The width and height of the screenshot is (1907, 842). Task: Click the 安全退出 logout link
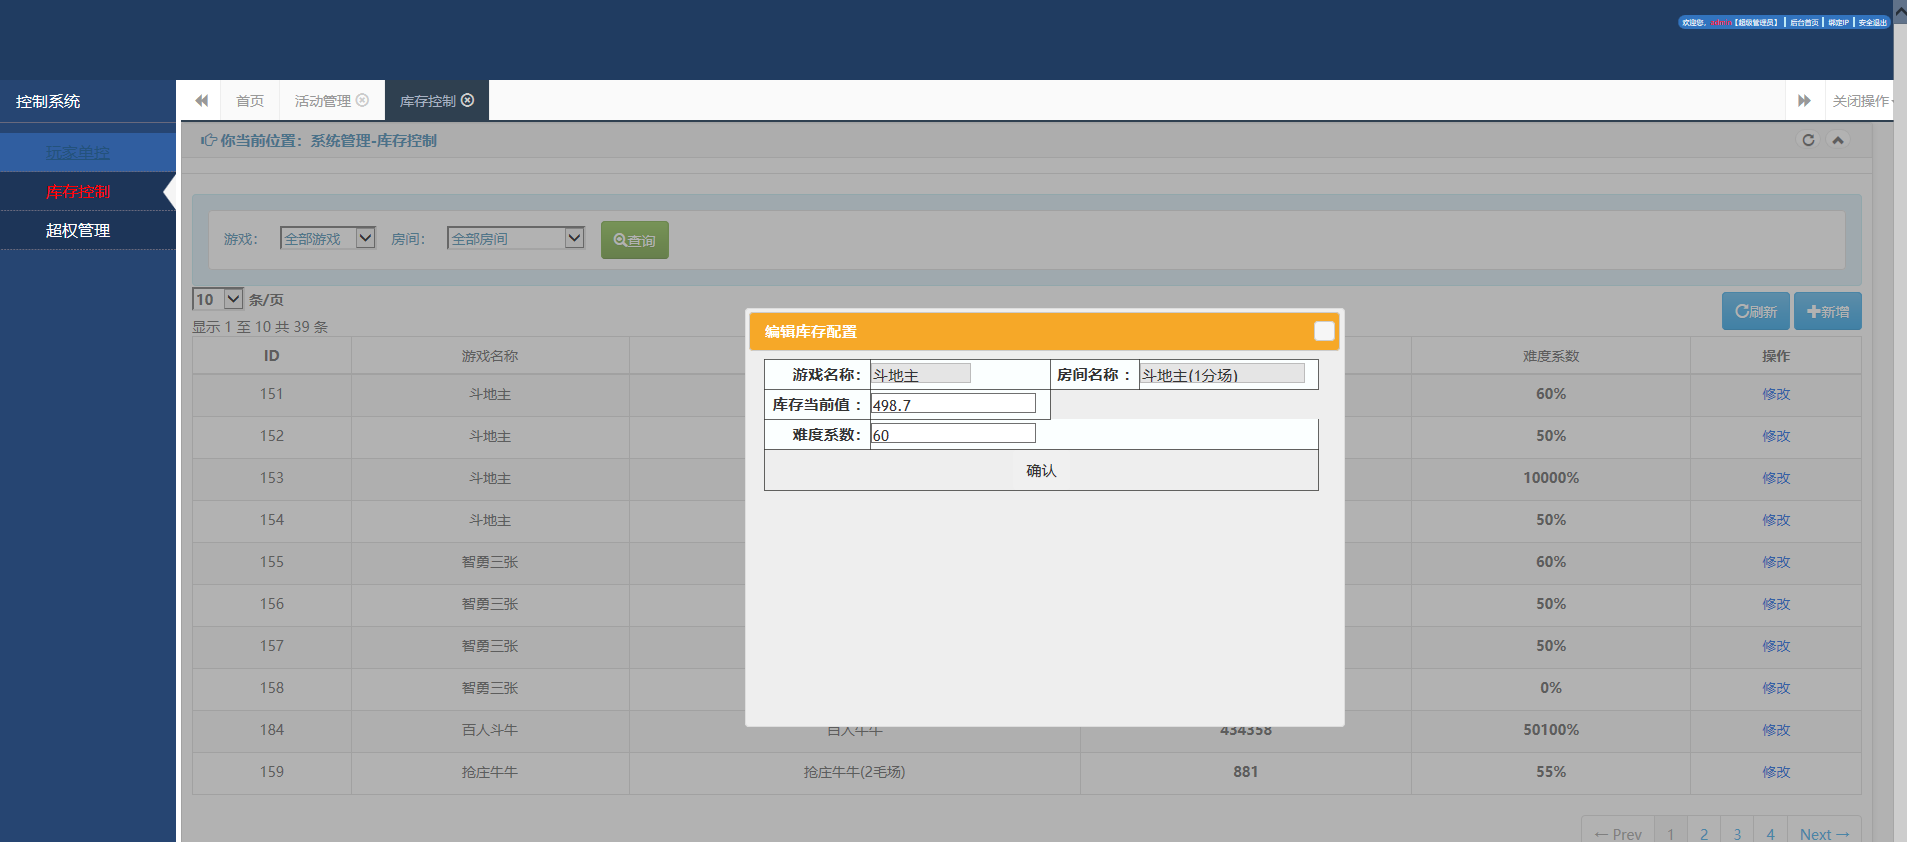point(1872,22)
